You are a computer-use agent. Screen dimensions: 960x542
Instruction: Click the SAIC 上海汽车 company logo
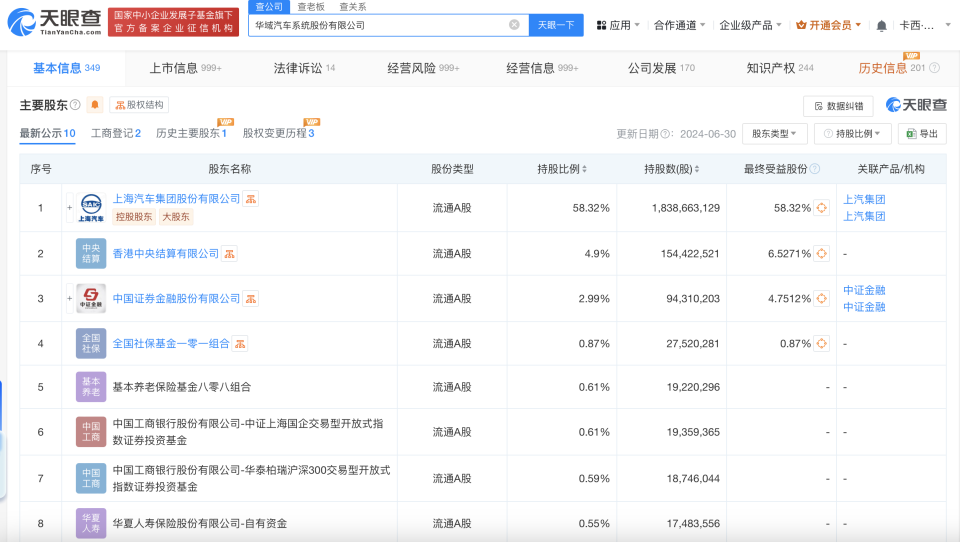pyautogui.click(x=91, y=208)
